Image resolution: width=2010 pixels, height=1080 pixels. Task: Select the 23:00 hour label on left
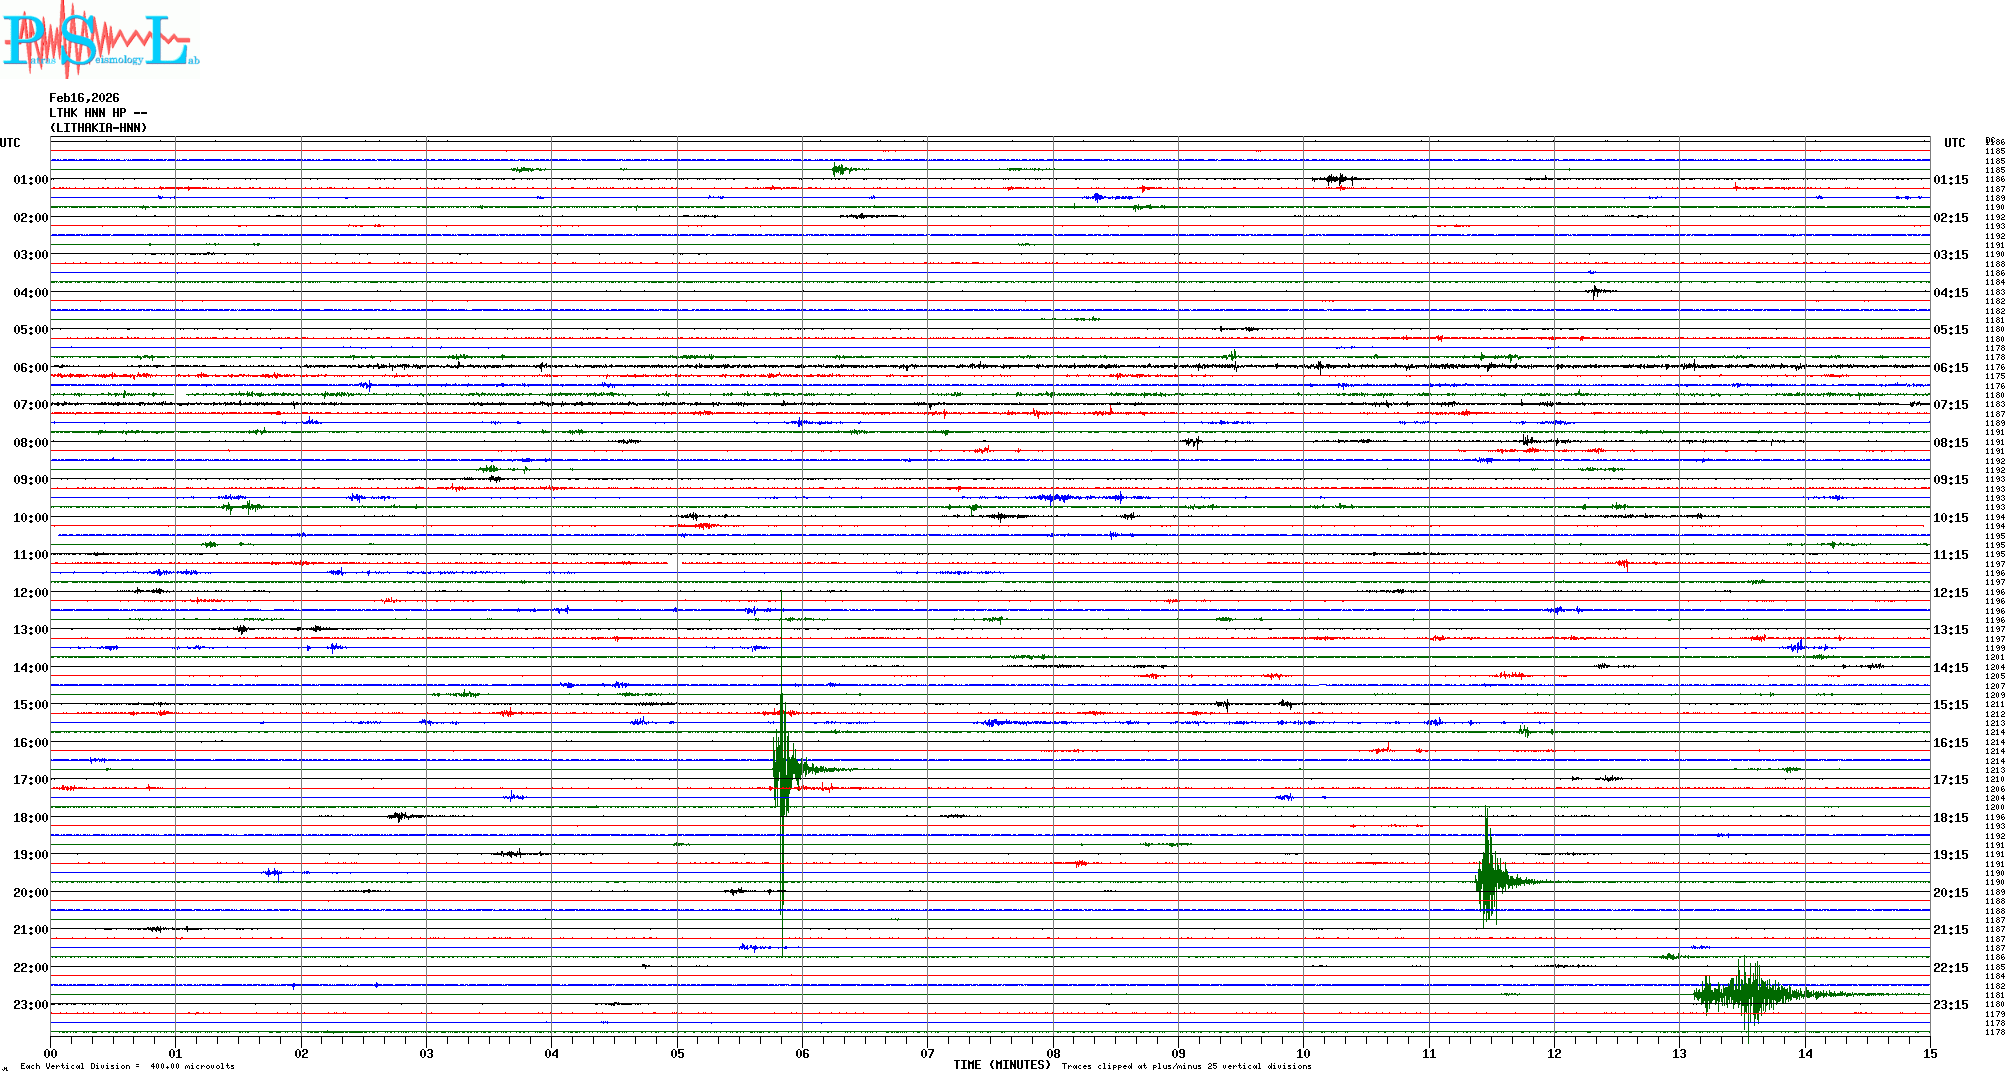click(x=30, y=1005)
